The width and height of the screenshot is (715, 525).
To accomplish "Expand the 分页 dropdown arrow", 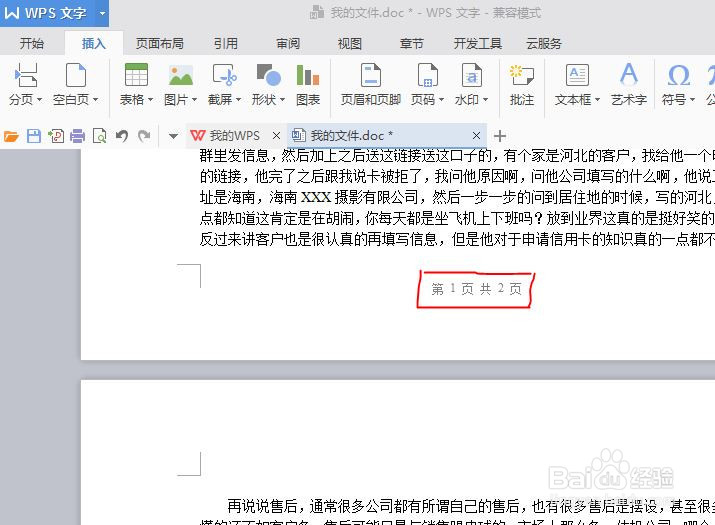I will (39, 99).
